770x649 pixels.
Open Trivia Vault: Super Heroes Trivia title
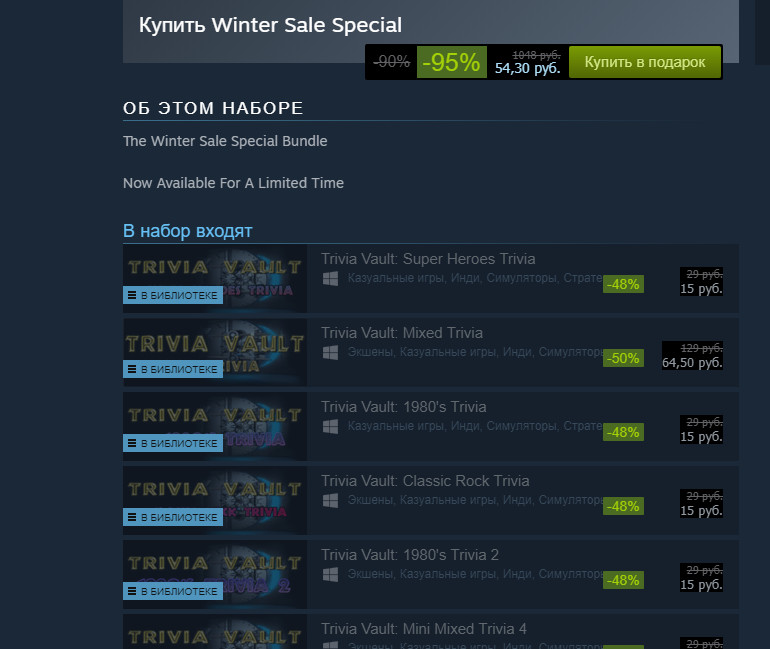(428, 259)
